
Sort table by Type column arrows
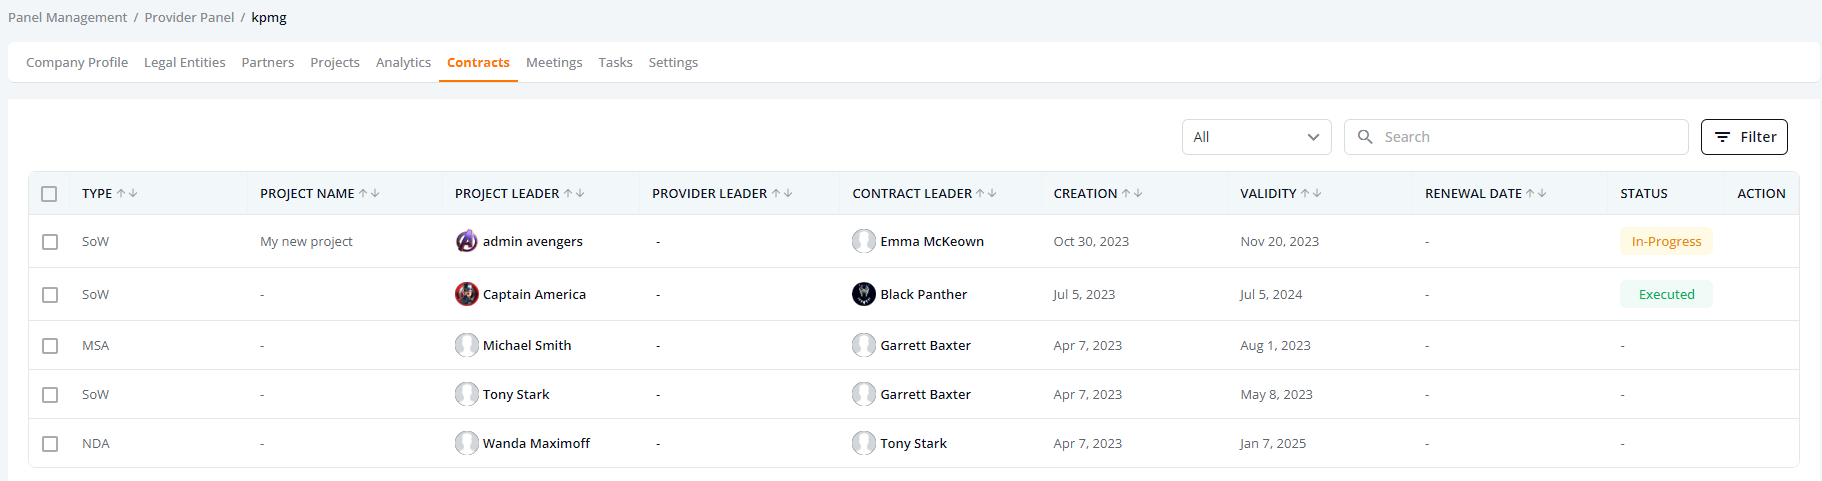click(127, 193)
